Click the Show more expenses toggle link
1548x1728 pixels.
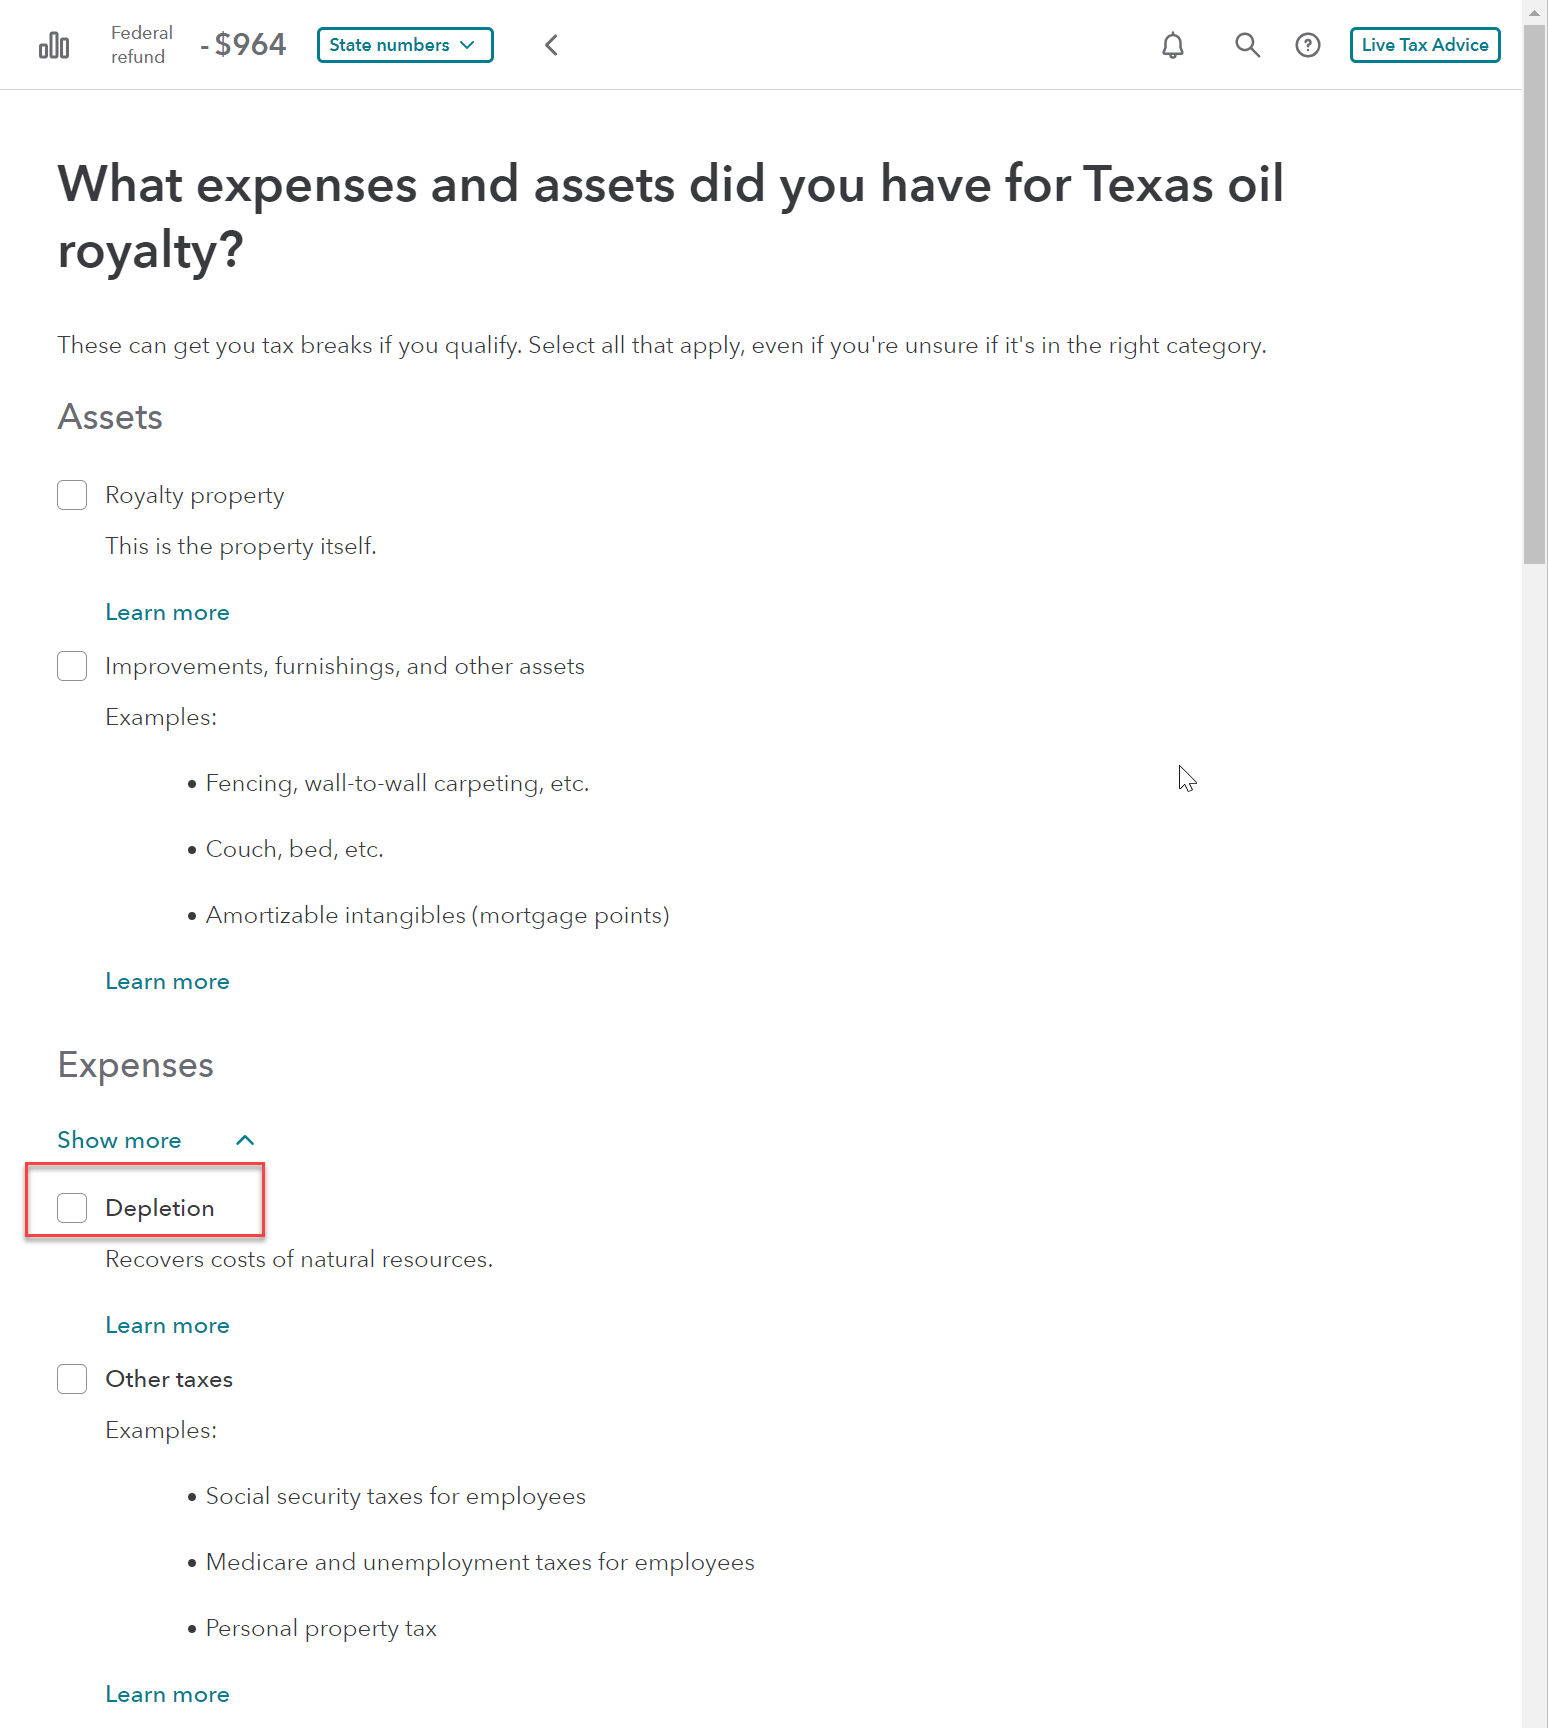[119, 1140]
